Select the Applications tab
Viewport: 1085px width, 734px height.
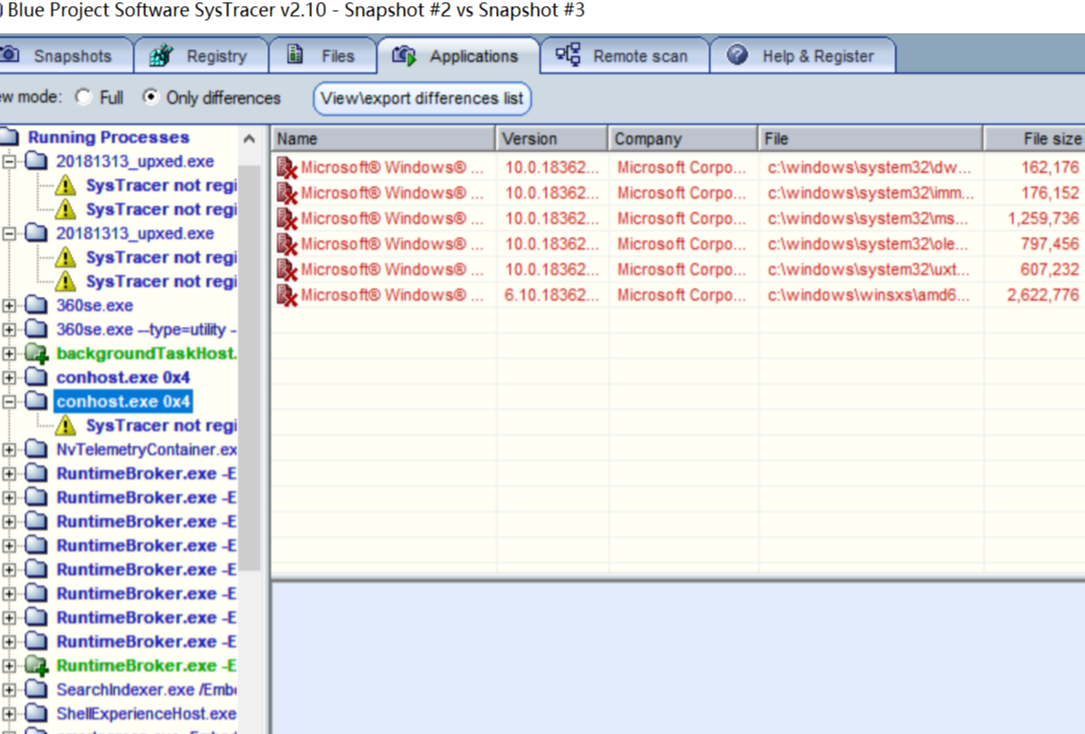point(457,56)
